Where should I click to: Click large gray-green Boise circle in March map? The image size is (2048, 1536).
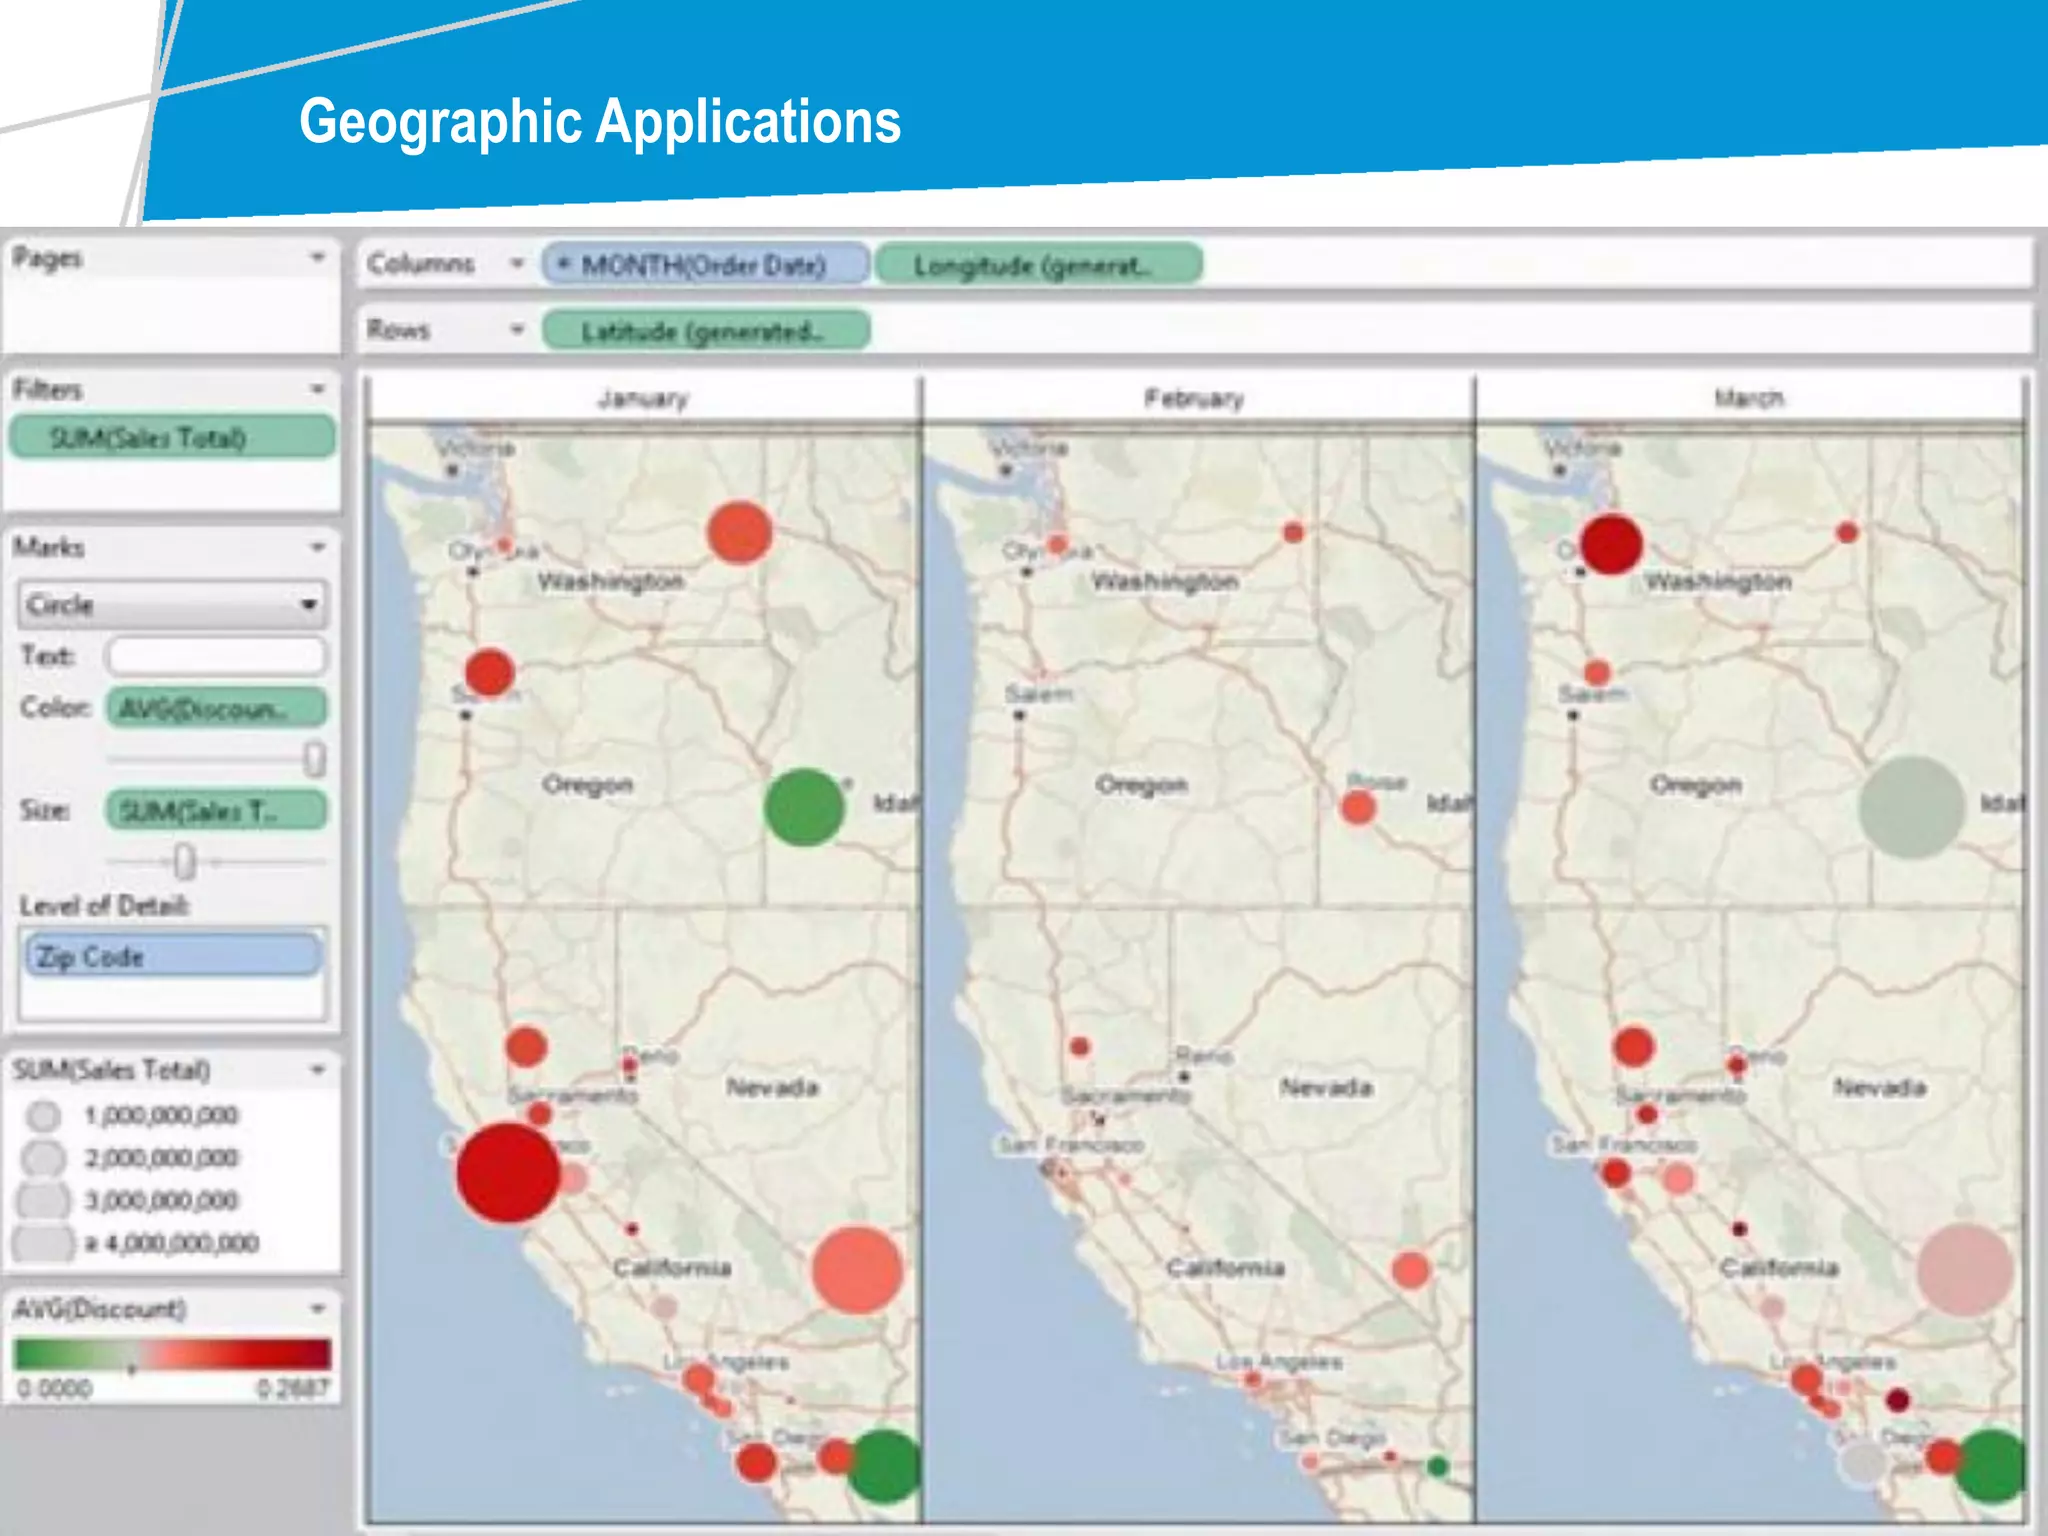tap(1912, 807)
